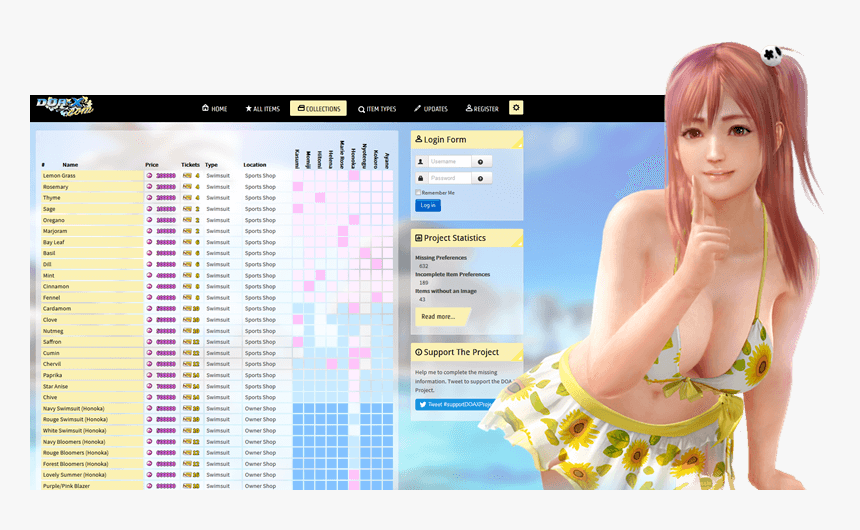Click the Name column header
Image resolution: width=860 pixels, height=530 pixels.
point(70,165)
